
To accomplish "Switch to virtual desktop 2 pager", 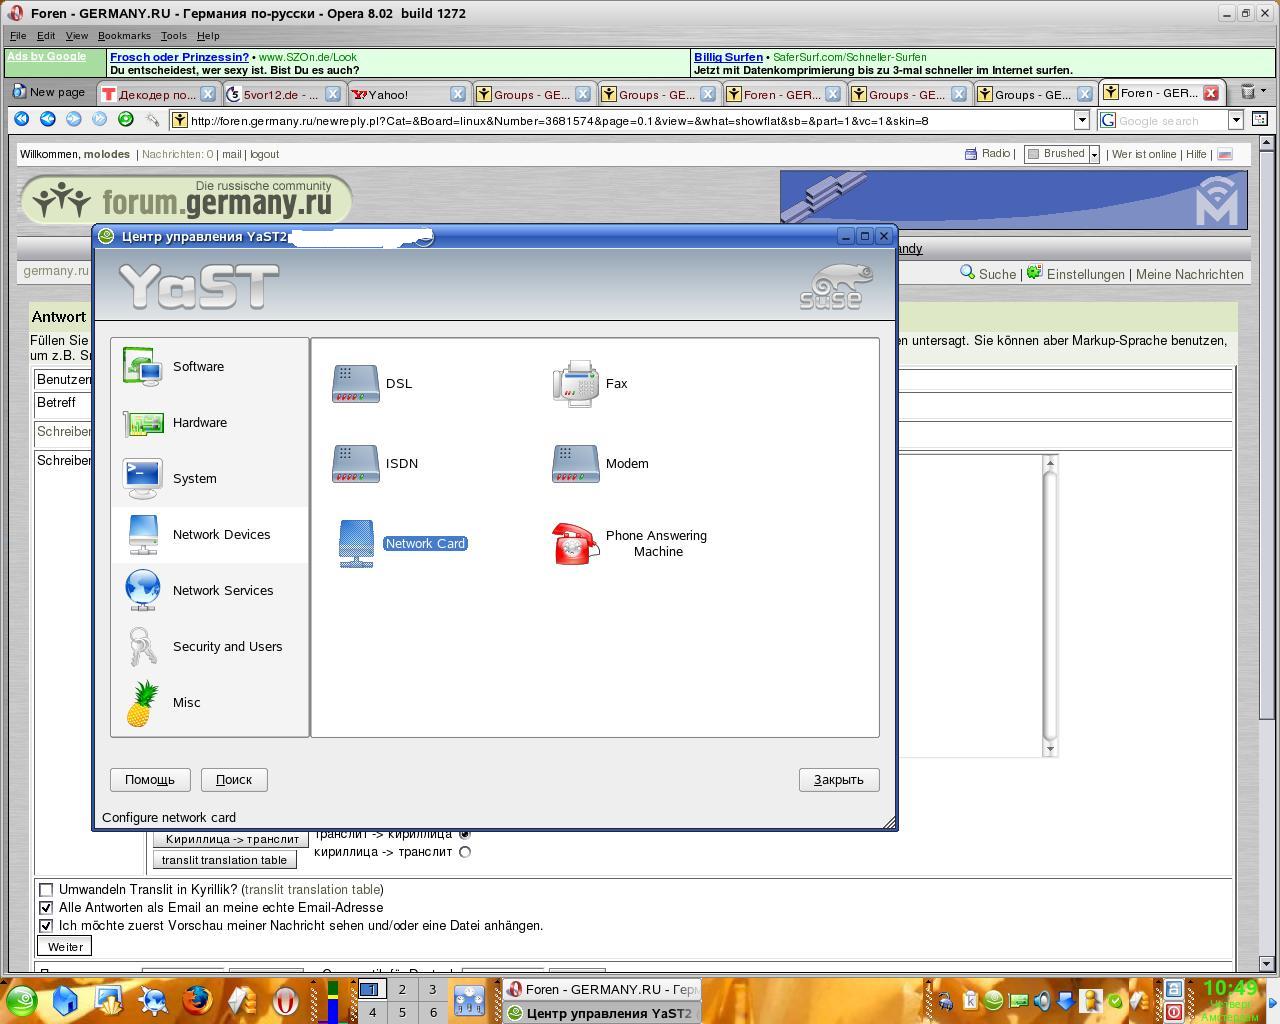I will [402, 989].
